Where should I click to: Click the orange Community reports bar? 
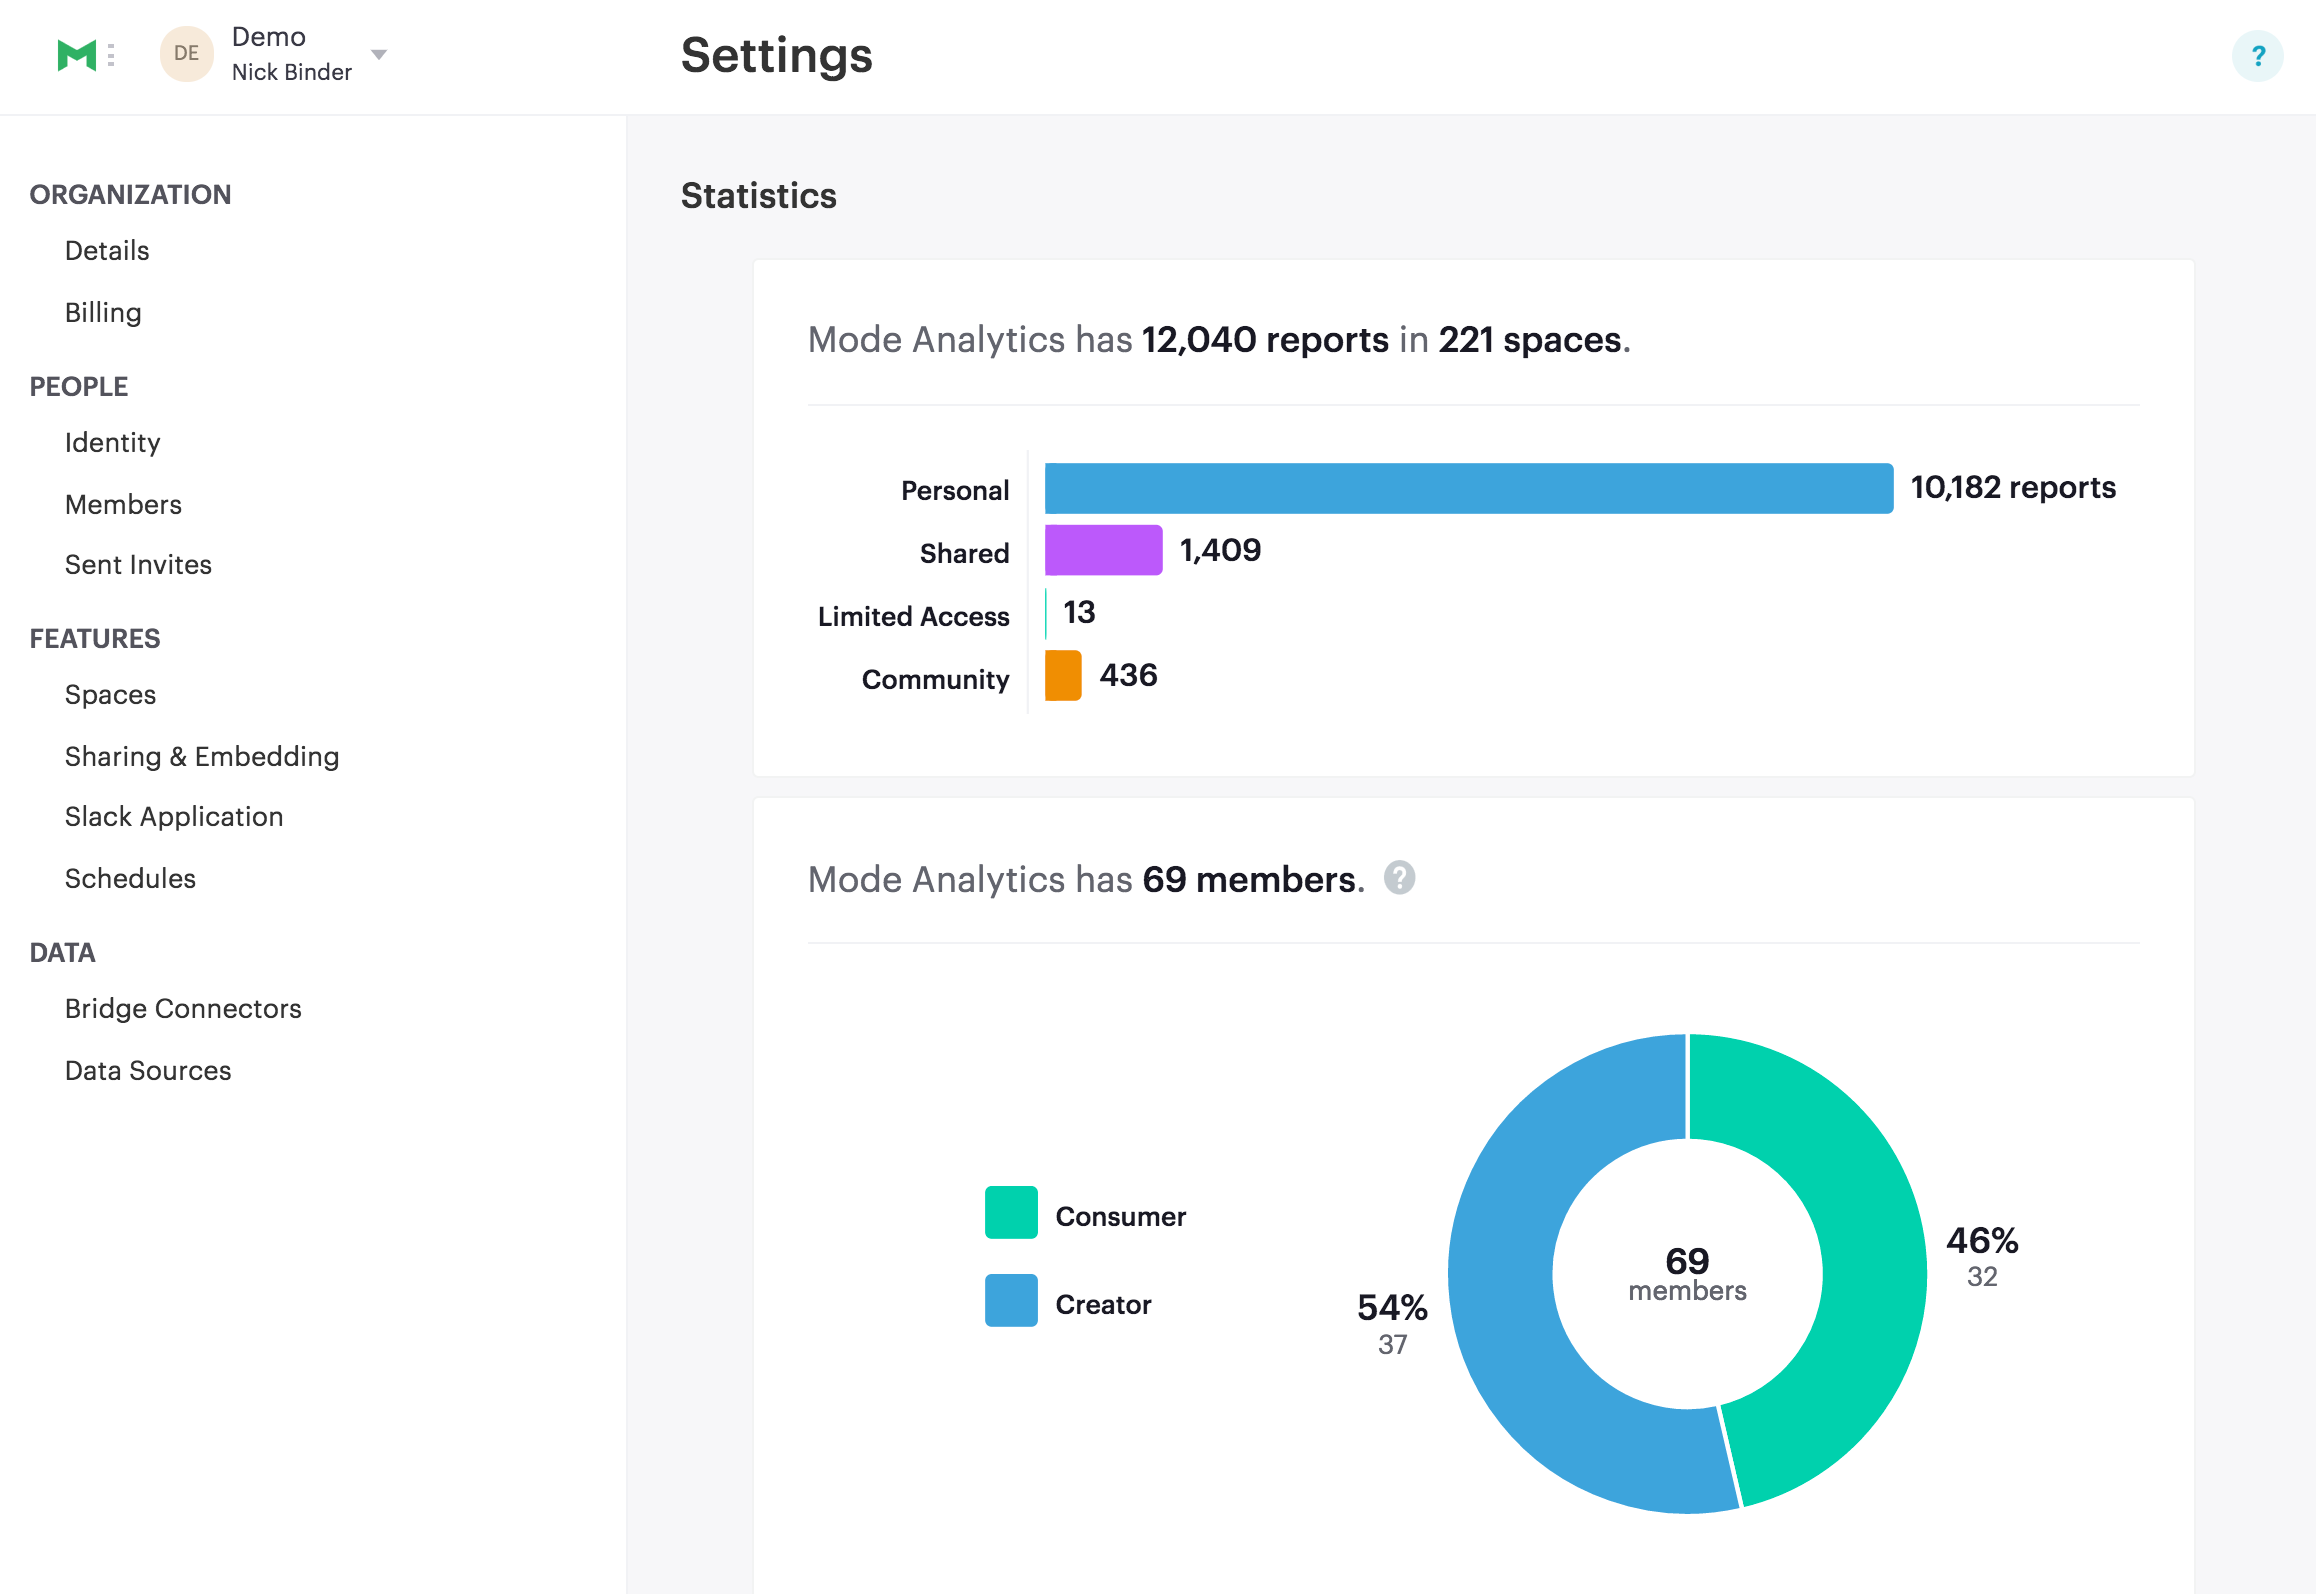tap(1063, 675)
